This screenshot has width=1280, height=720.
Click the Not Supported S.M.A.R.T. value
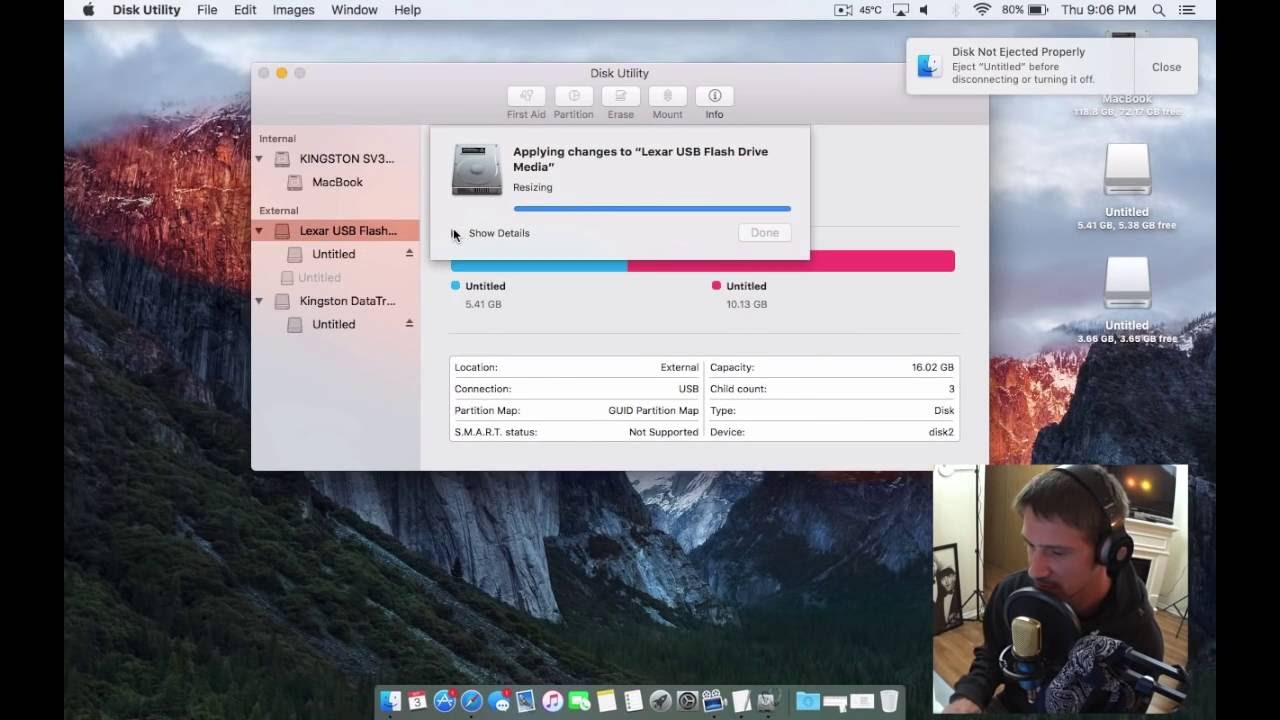click(x=663, y=433)
